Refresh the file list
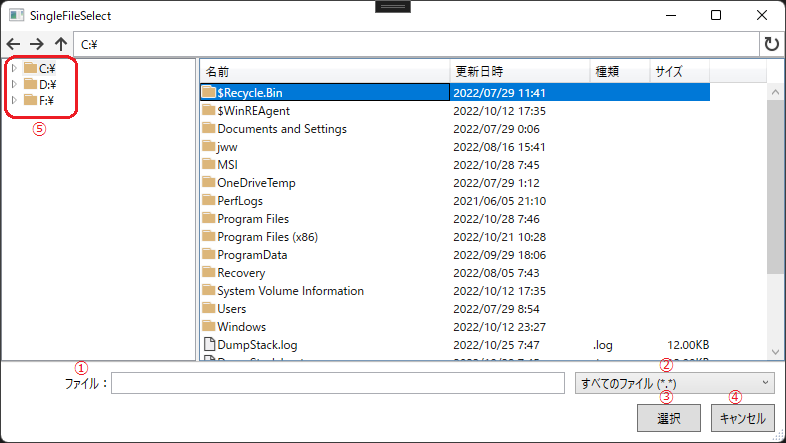This screenshot has height=443, width=786. coord(771,44)
